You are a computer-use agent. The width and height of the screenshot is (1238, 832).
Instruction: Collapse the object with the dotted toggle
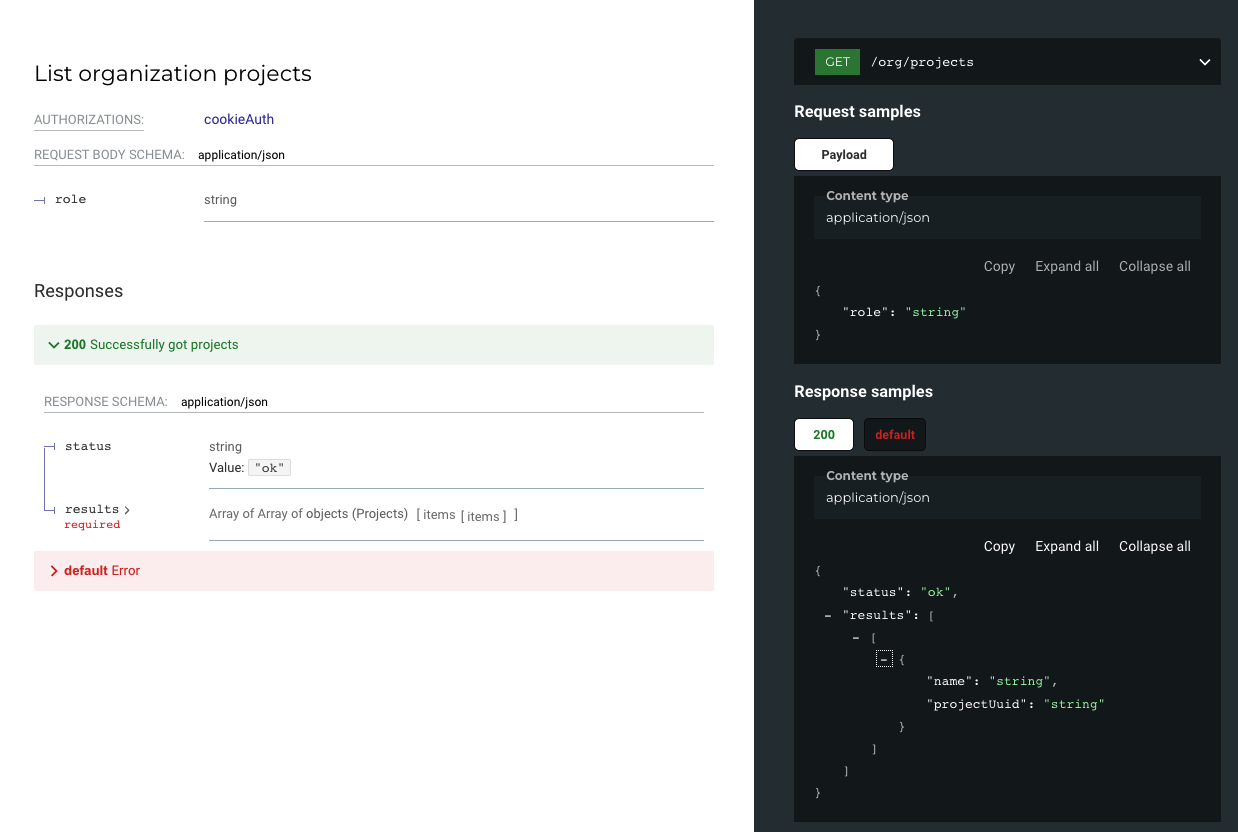884,659
